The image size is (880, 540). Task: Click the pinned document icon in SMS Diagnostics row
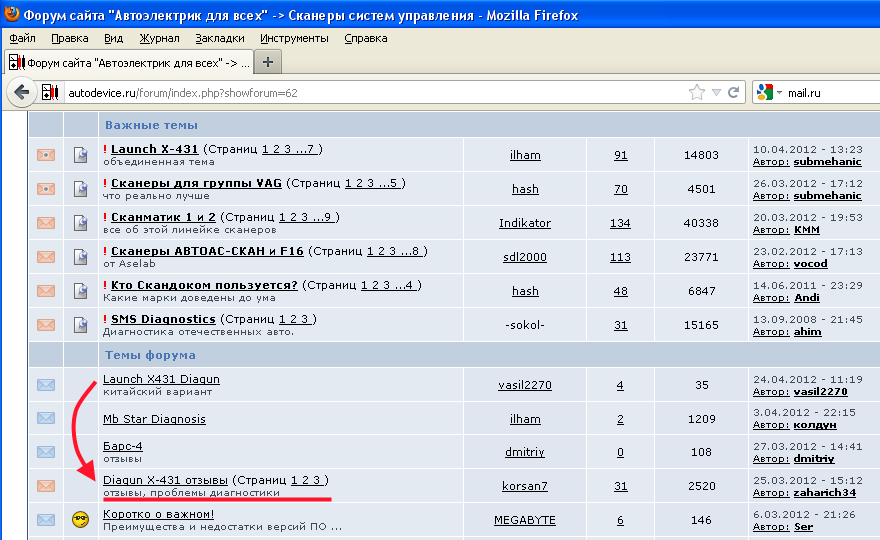click(81, 325)
